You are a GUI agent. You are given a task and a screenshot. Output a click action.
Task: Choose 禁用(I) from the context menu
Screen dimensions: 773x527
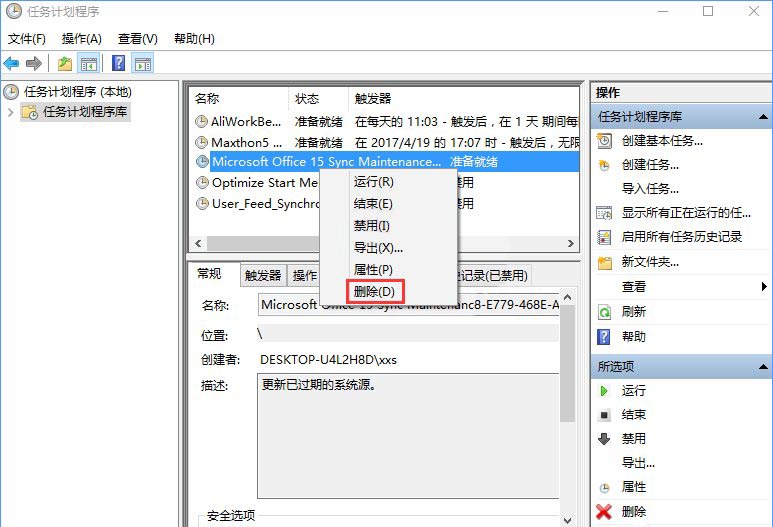372,226
